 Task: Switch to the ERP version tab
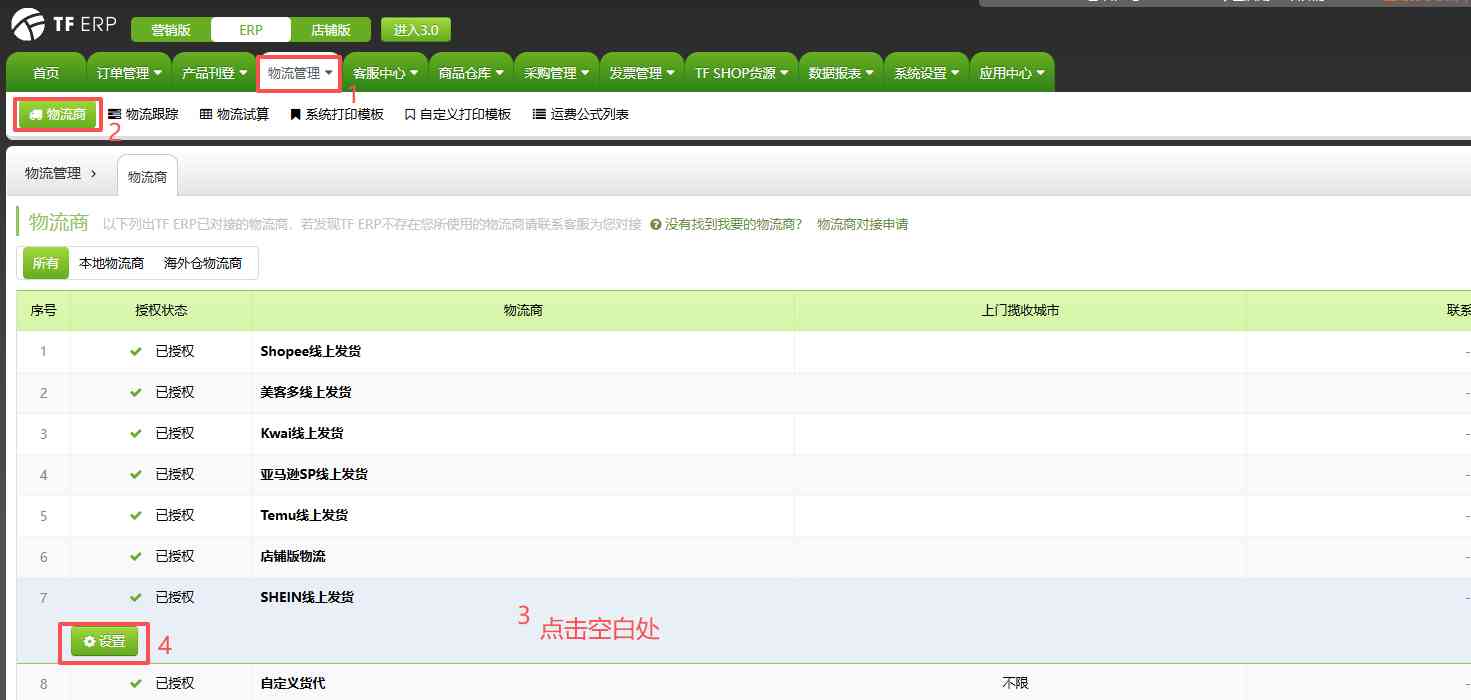[x=251, y=29]
